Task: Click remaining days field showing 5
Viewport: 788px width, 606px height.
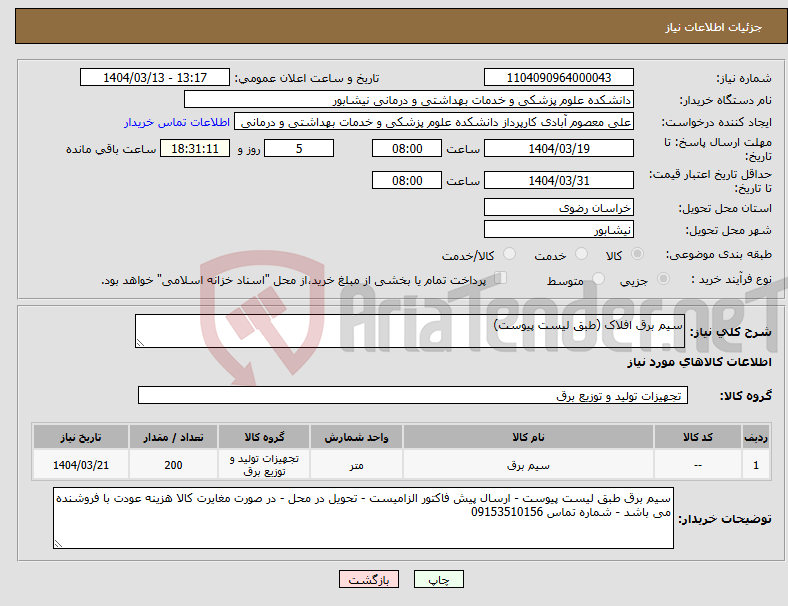Action: coord(299,148)
